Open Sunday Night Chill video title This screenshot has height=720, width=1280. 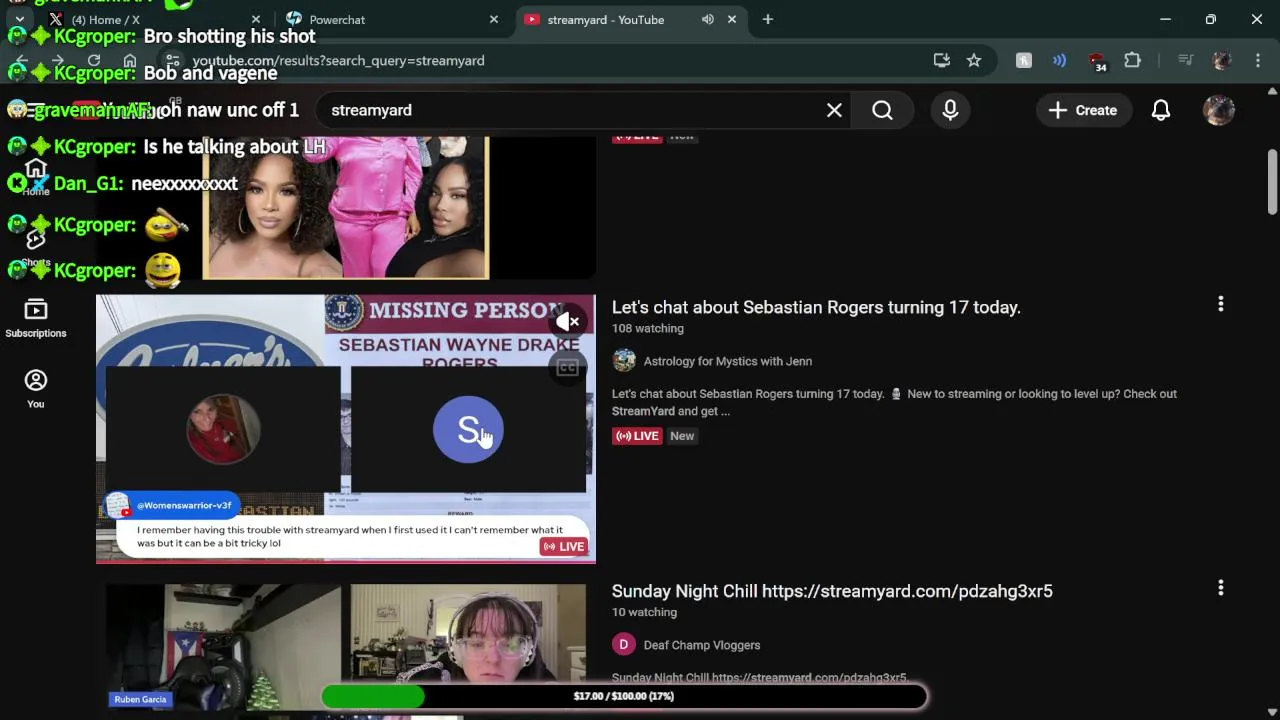point(832,591)
